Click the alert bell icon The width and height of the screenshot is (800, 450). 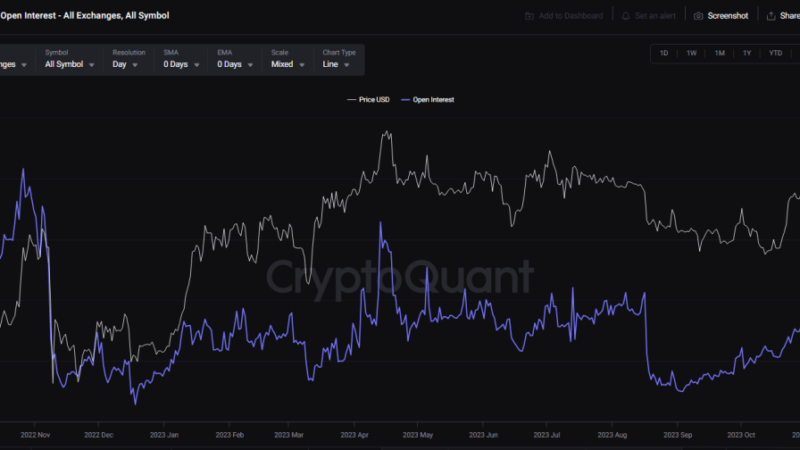coord(626,16)
